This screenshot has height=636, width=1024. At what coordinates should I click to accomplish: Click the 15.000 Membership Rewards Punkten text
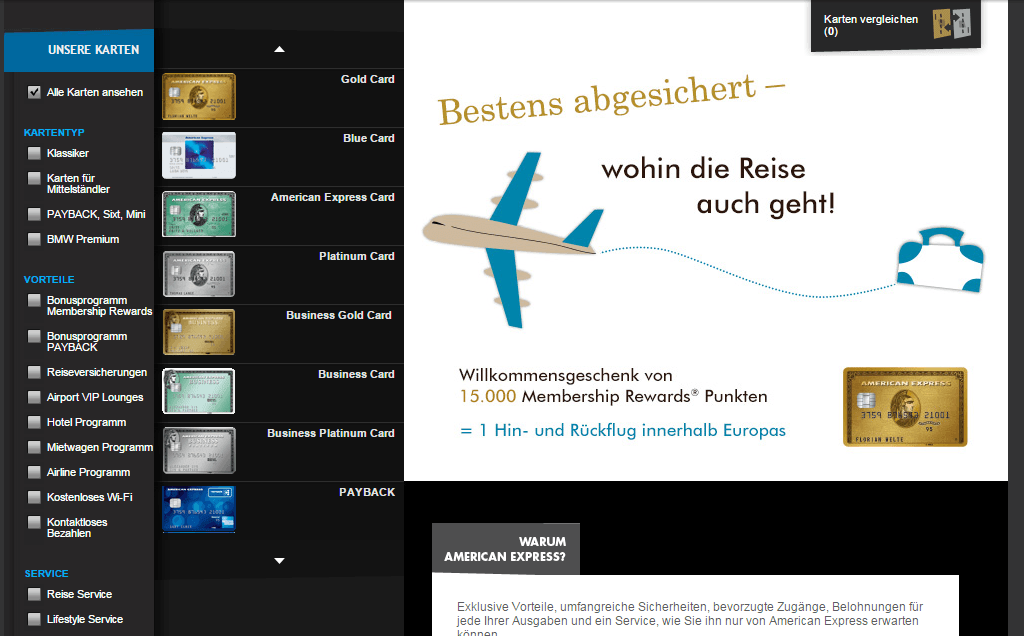[613, 396]
